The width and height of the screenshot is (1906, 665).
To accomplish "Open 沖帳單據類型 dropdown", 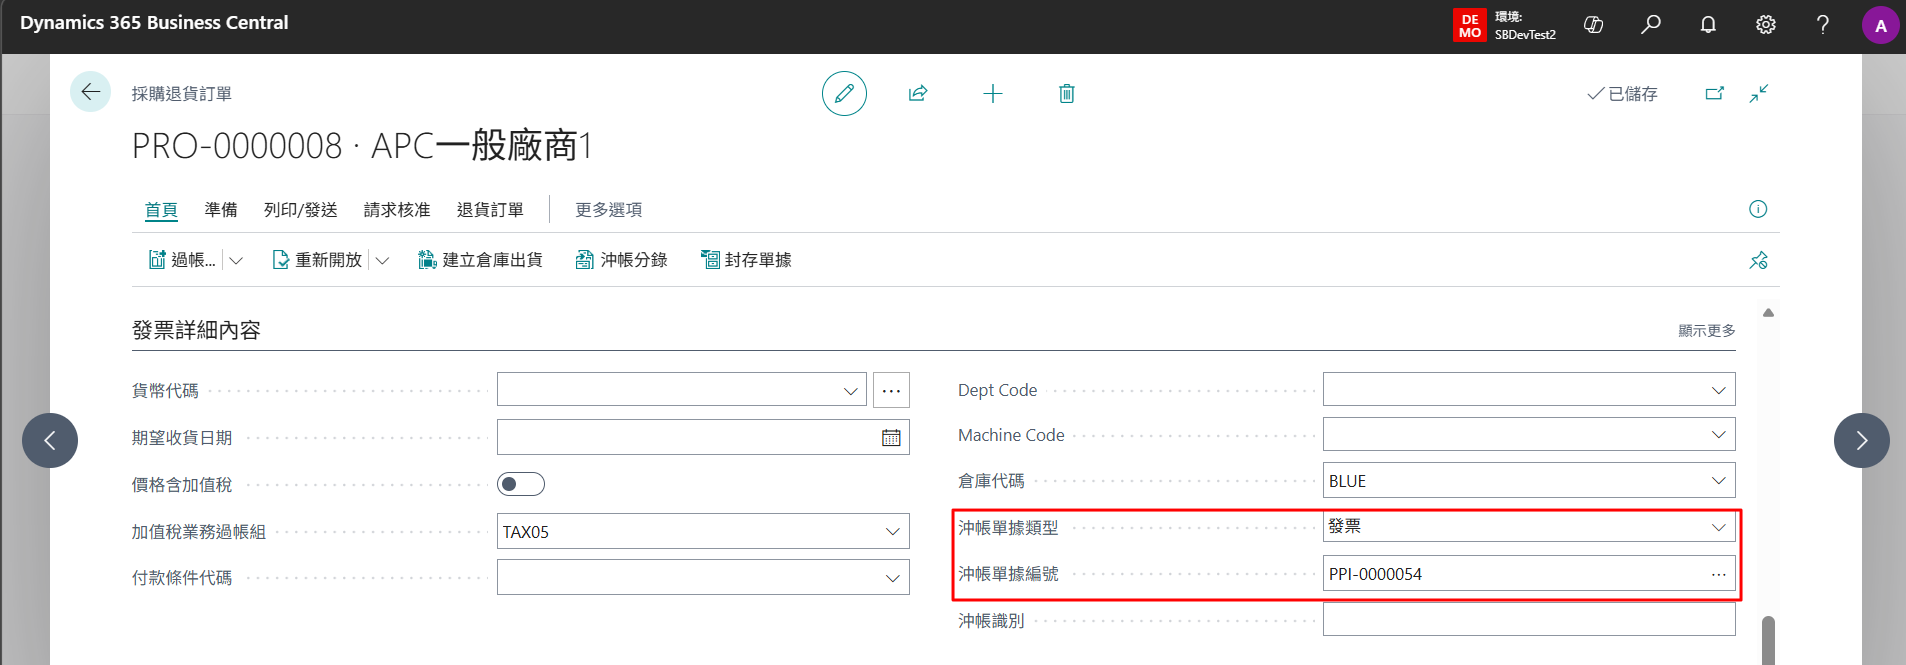I will click(1719, 527).
